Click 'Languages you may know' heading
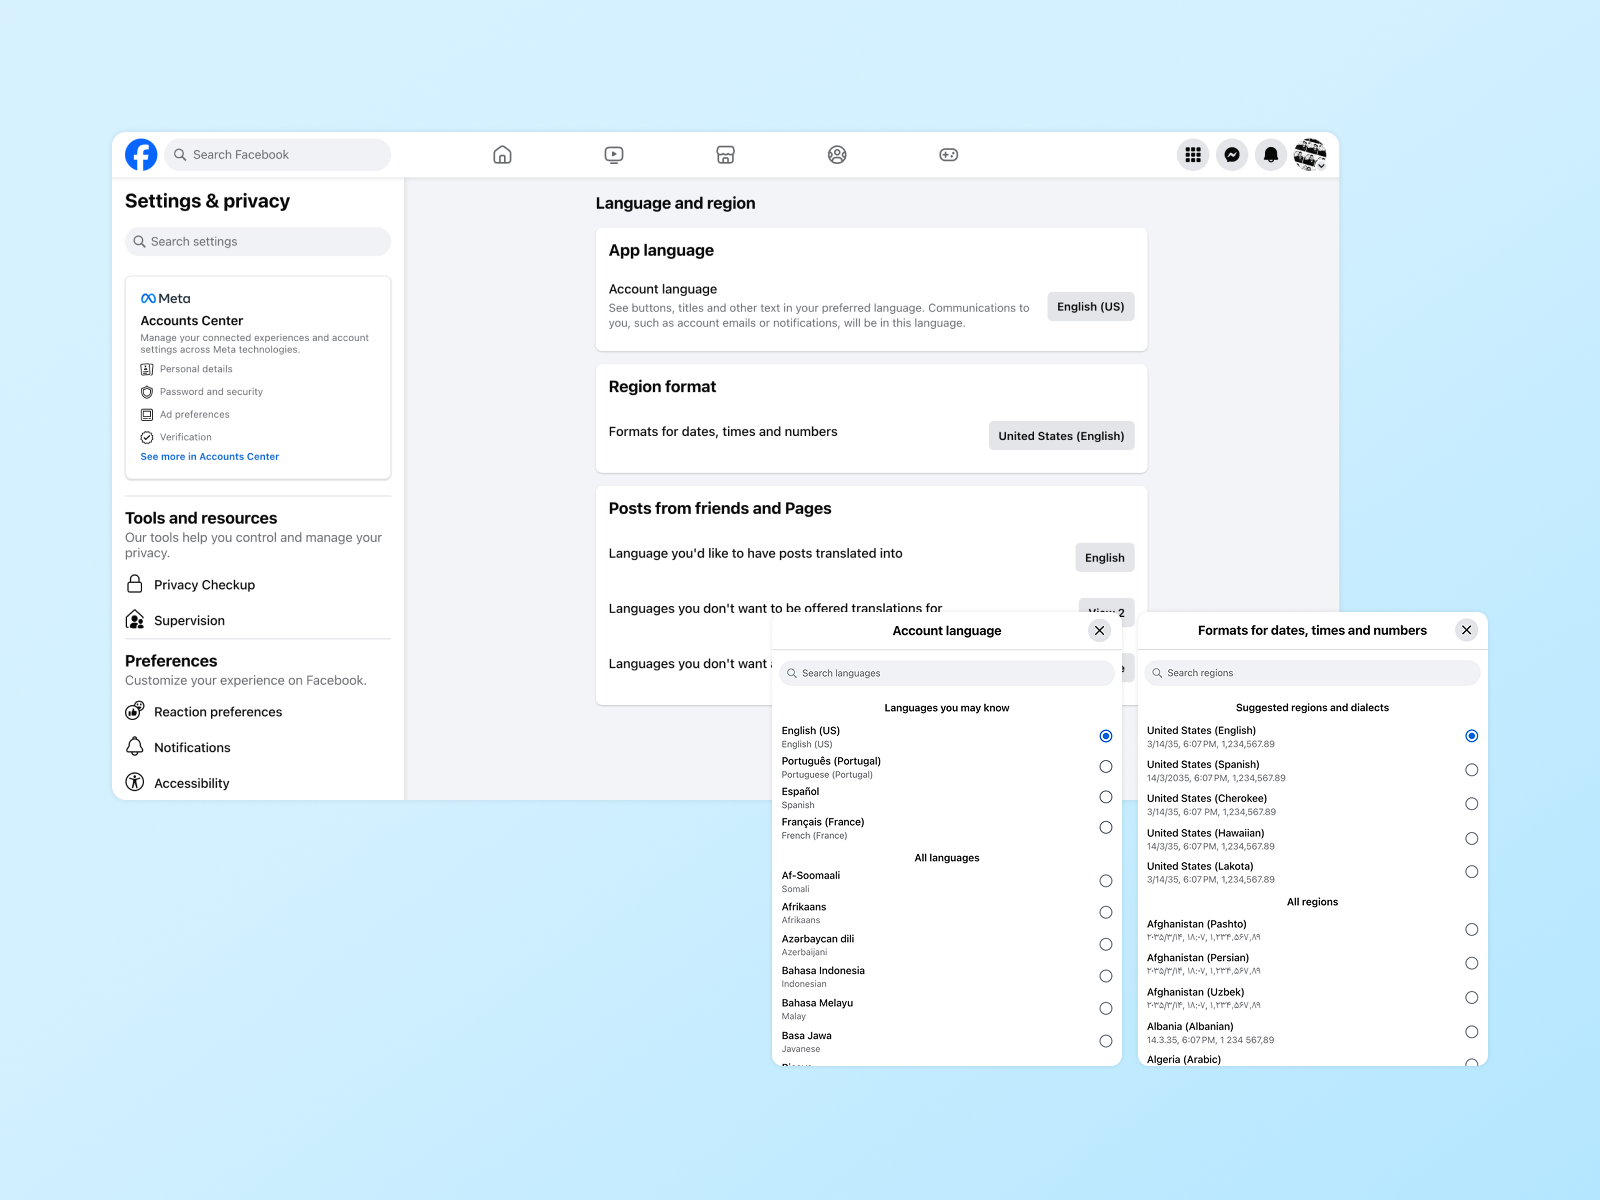This screenshot has width=1600, height=1200. pyautogui.click(x=947, y=708)
